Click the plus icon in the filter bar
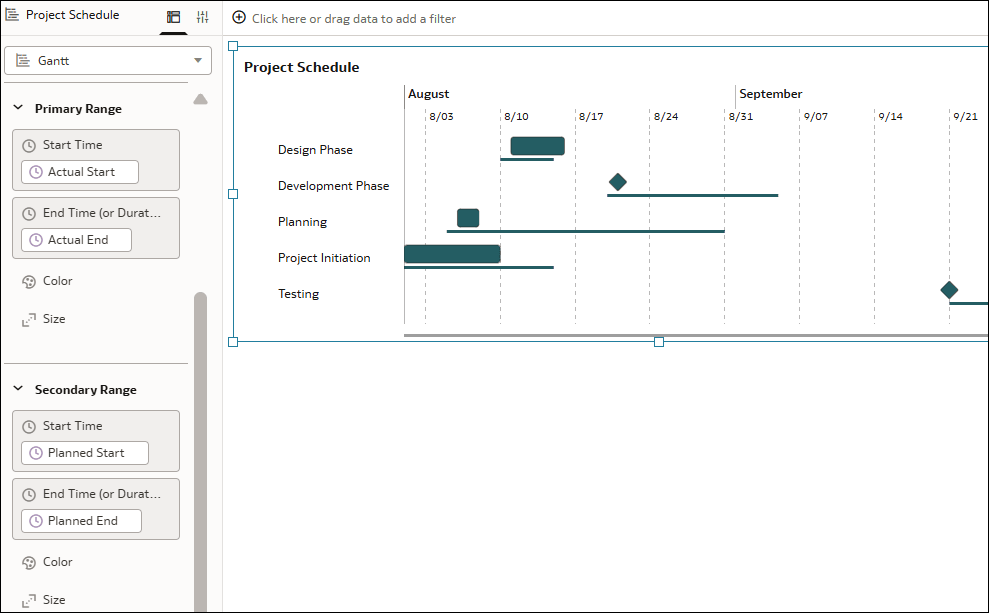This screenshot has height=613, width=989. 238,17
